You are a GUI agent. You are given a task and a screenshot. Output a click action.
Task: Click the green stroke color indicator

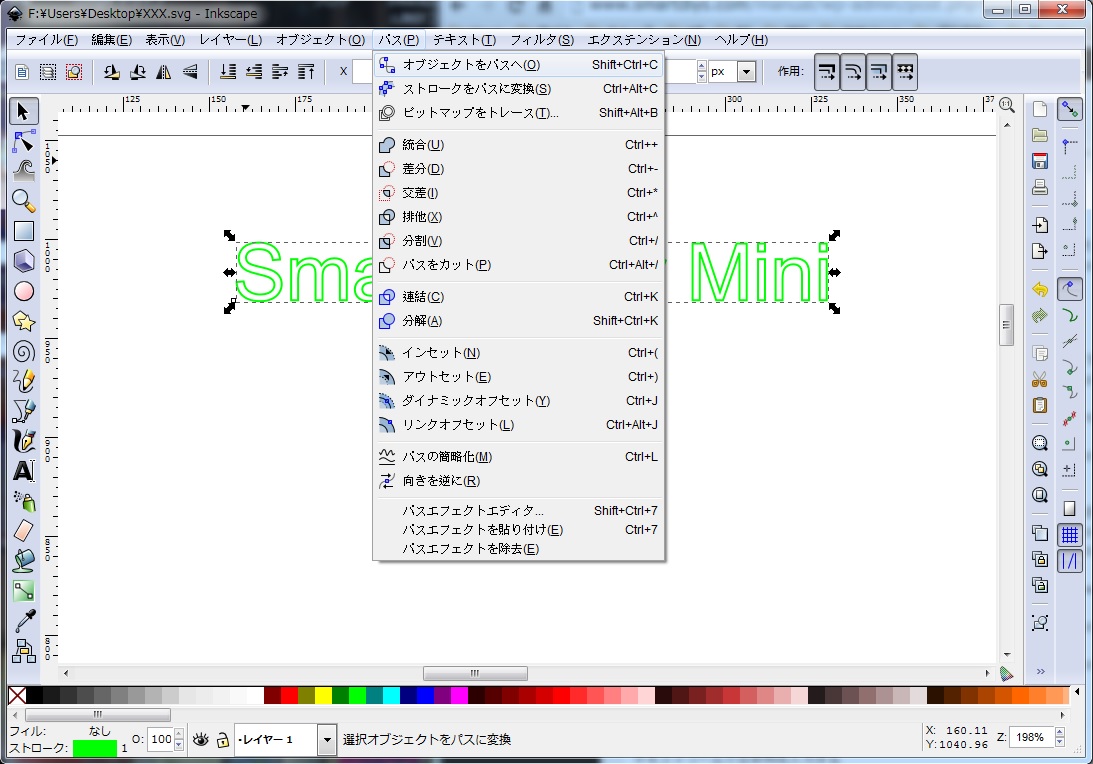[x=95, y=748]
